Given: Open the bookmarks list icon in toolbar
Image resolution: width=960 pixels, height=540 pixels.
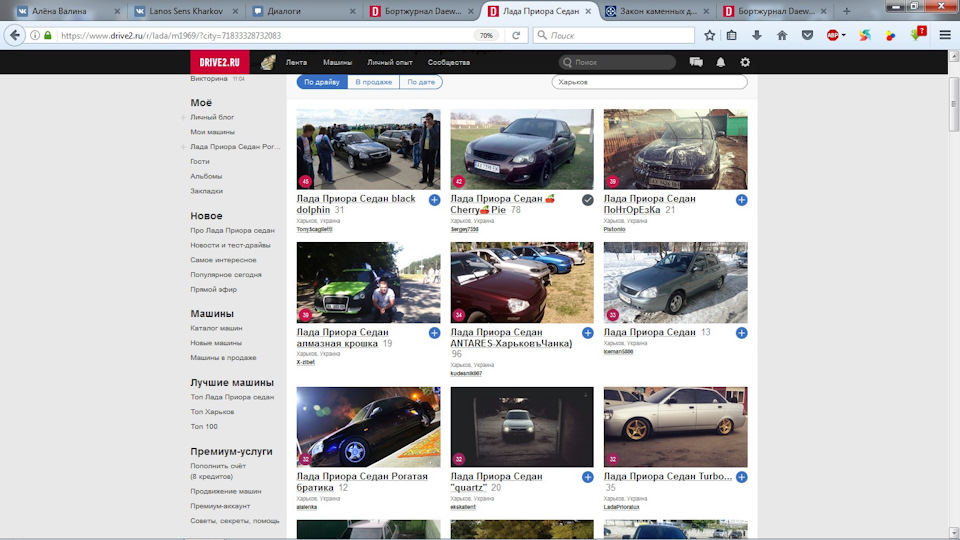Looking at the screenshot, I should click(732, 36).
